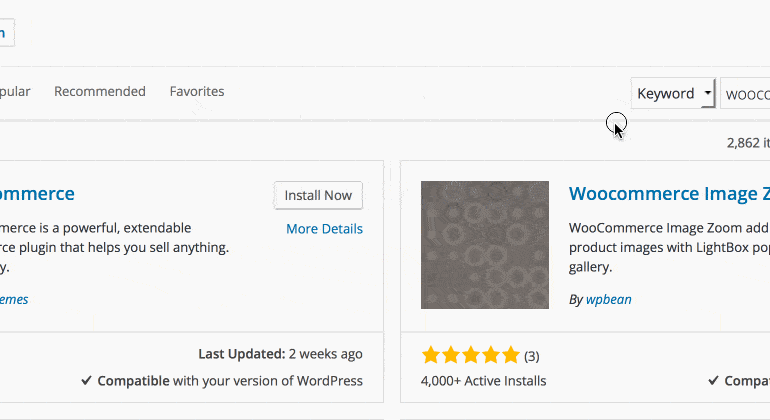Focus the plugin search field

tap(745, 93)
